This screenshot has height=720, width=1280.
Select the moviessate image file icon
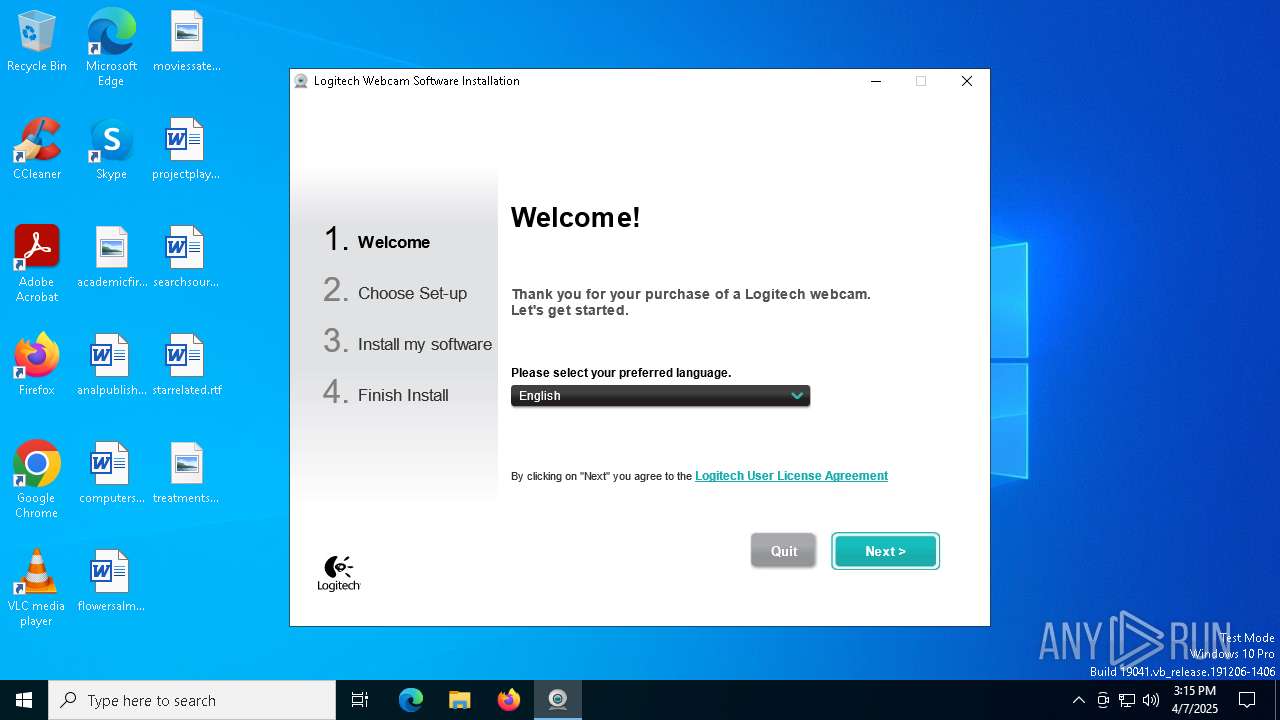(x=186, y=41)
